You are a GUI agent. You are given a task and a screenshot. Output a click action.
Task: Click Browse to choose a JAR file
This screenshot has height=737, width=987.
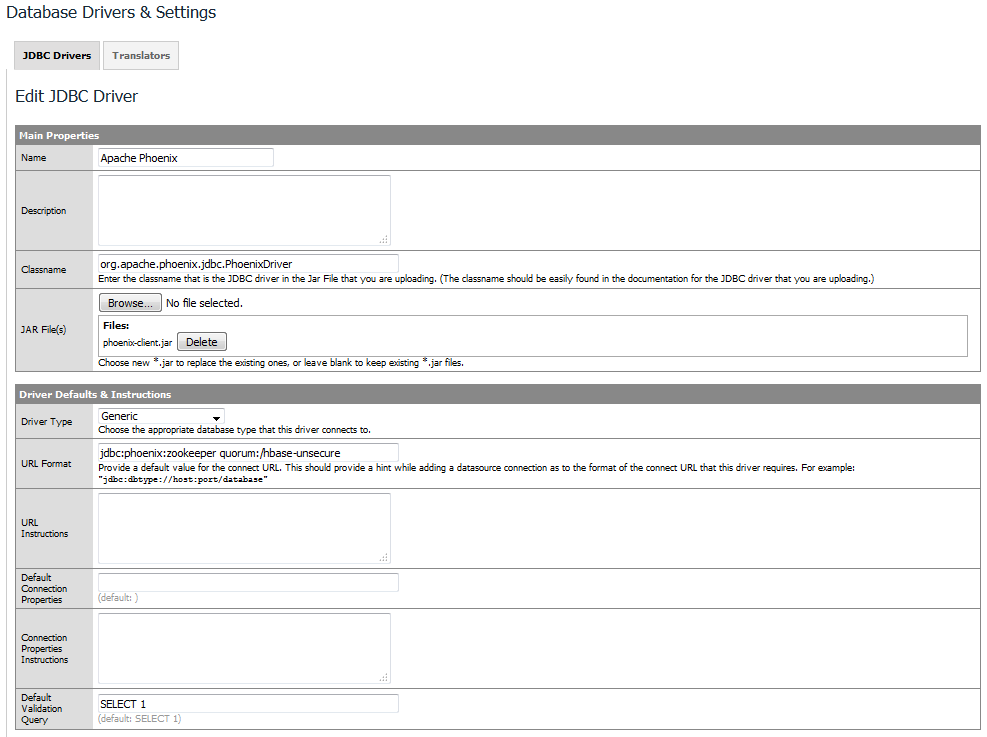(x=130, y=303)
